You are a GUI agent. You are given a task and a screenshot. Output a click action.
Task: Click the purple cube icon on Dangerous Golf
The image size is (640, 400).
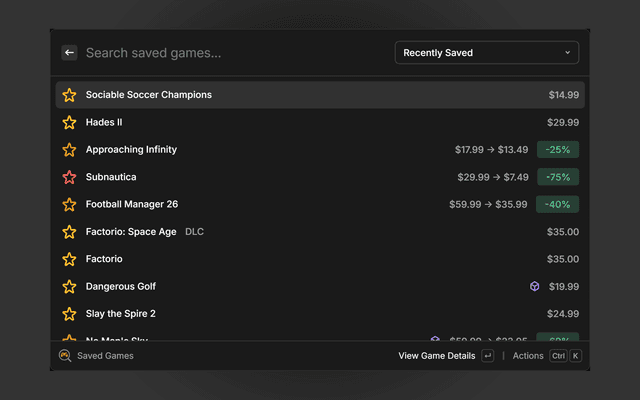pos(535,287)
